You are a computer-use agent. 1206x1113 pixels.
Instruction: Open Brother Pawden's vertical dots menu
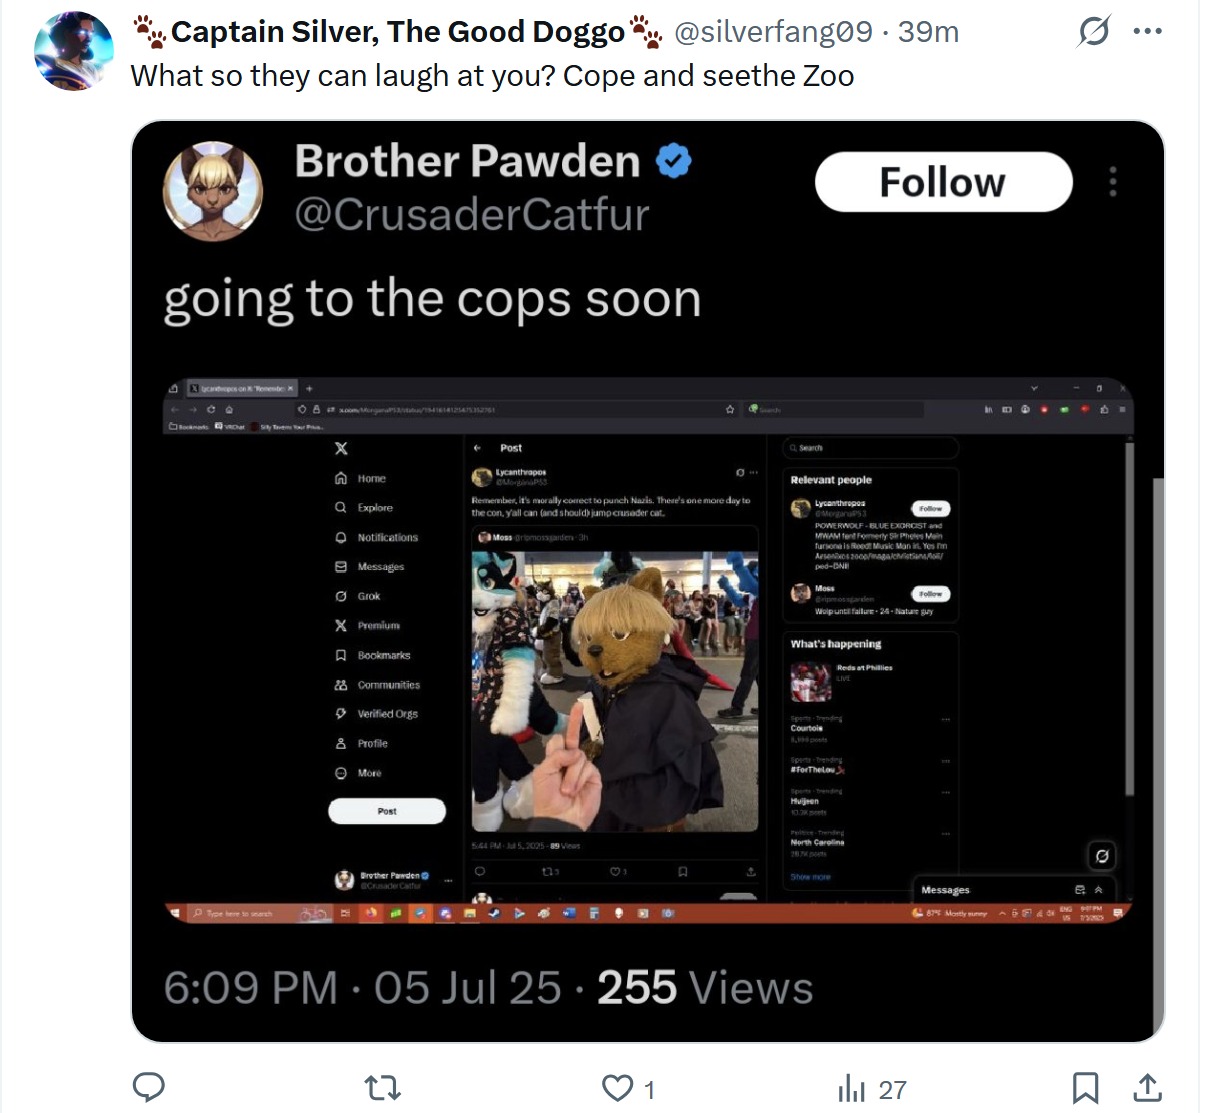[x=1113, y=182]
